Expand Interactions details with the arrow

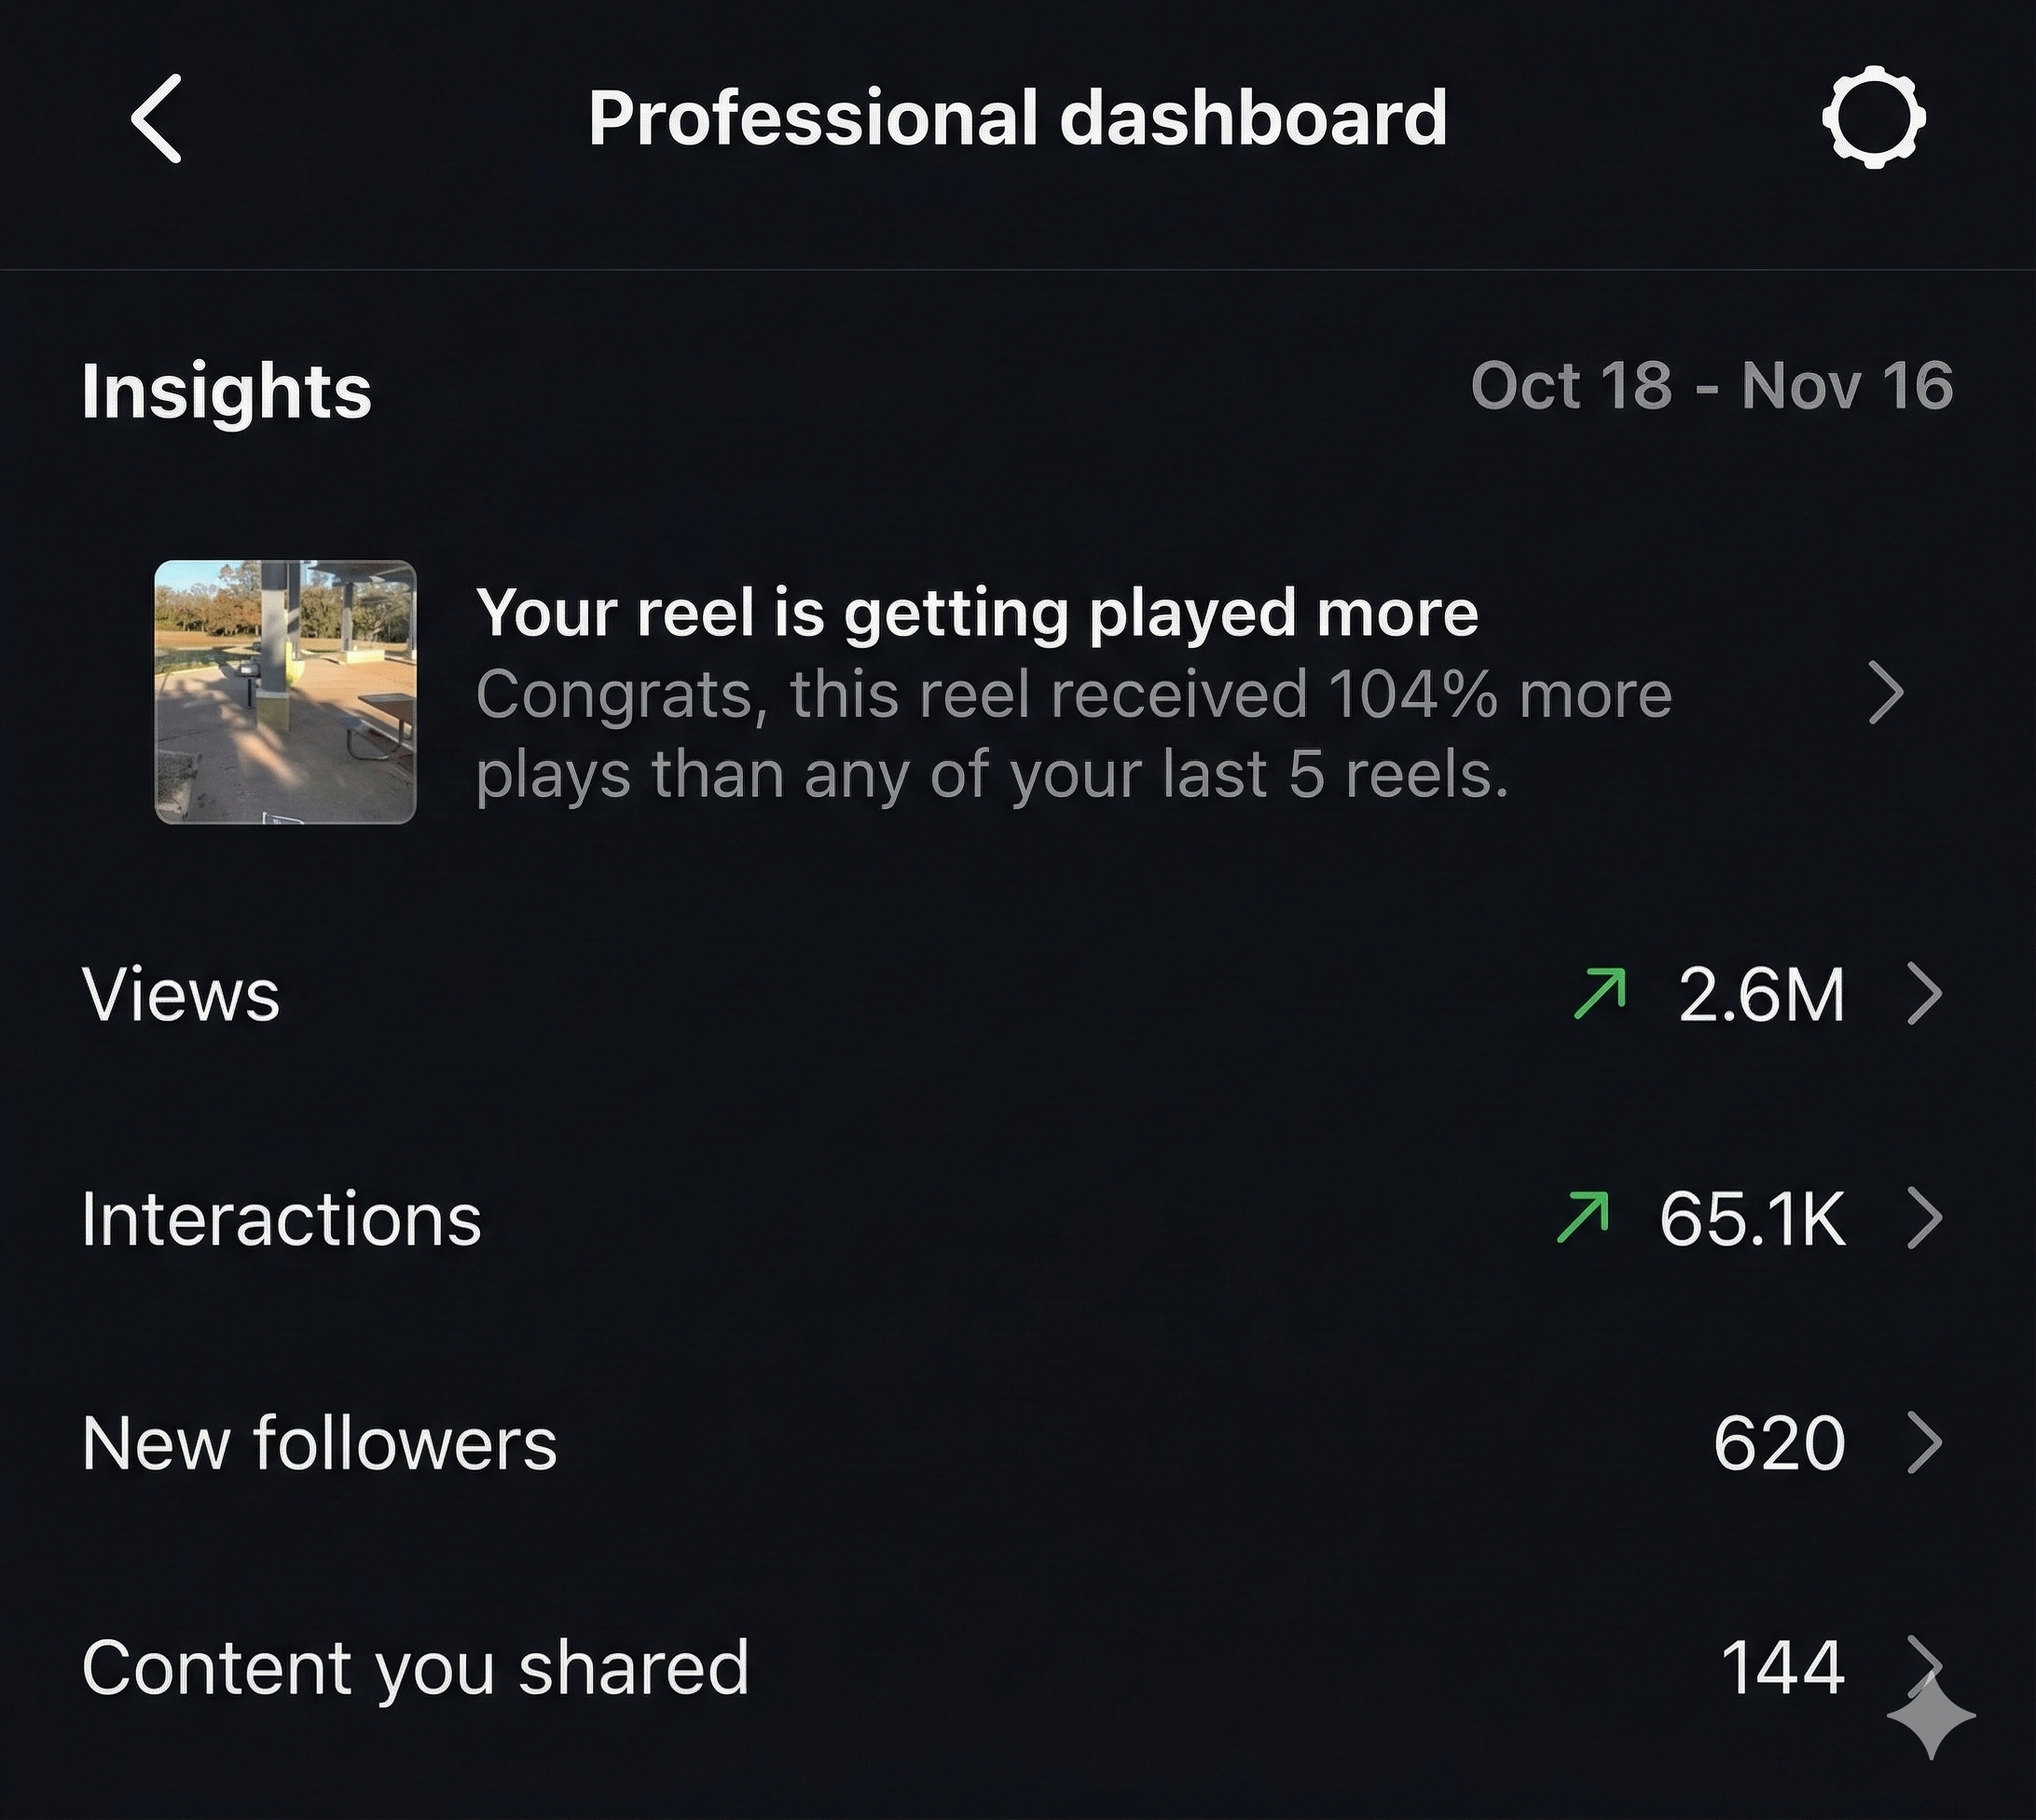click(x=1925, y=1218)
